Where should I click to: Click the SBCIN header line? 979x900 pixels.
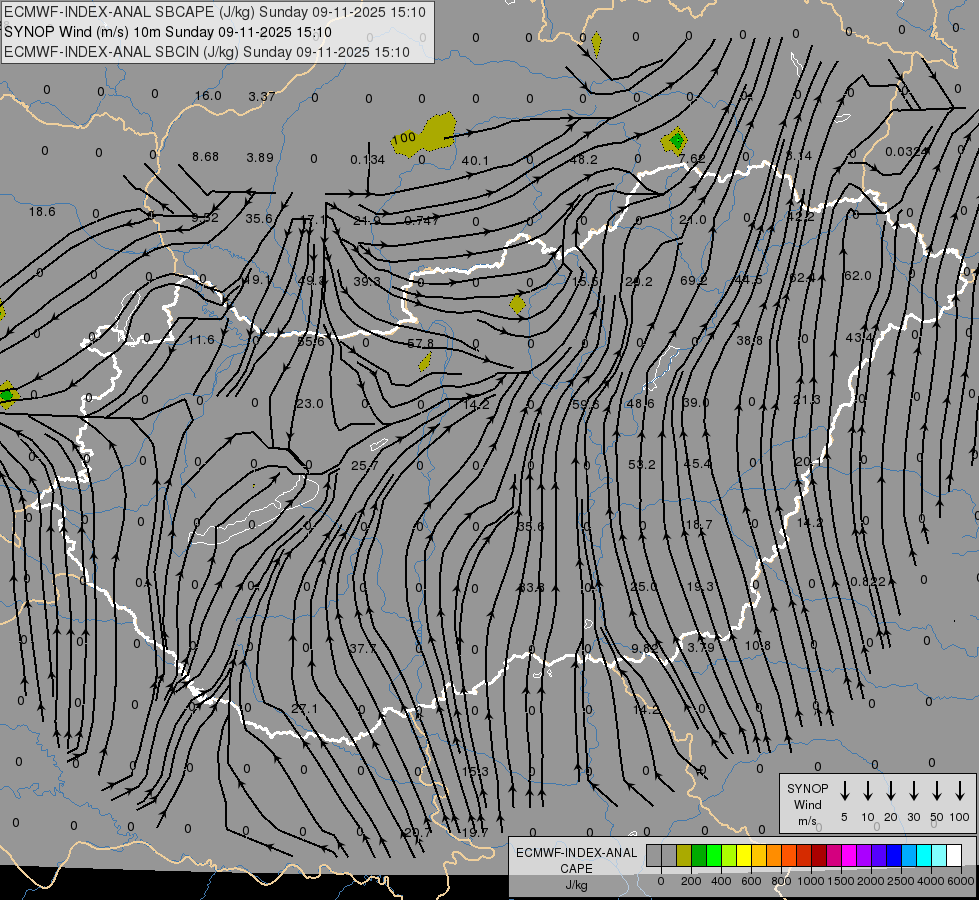207,52
